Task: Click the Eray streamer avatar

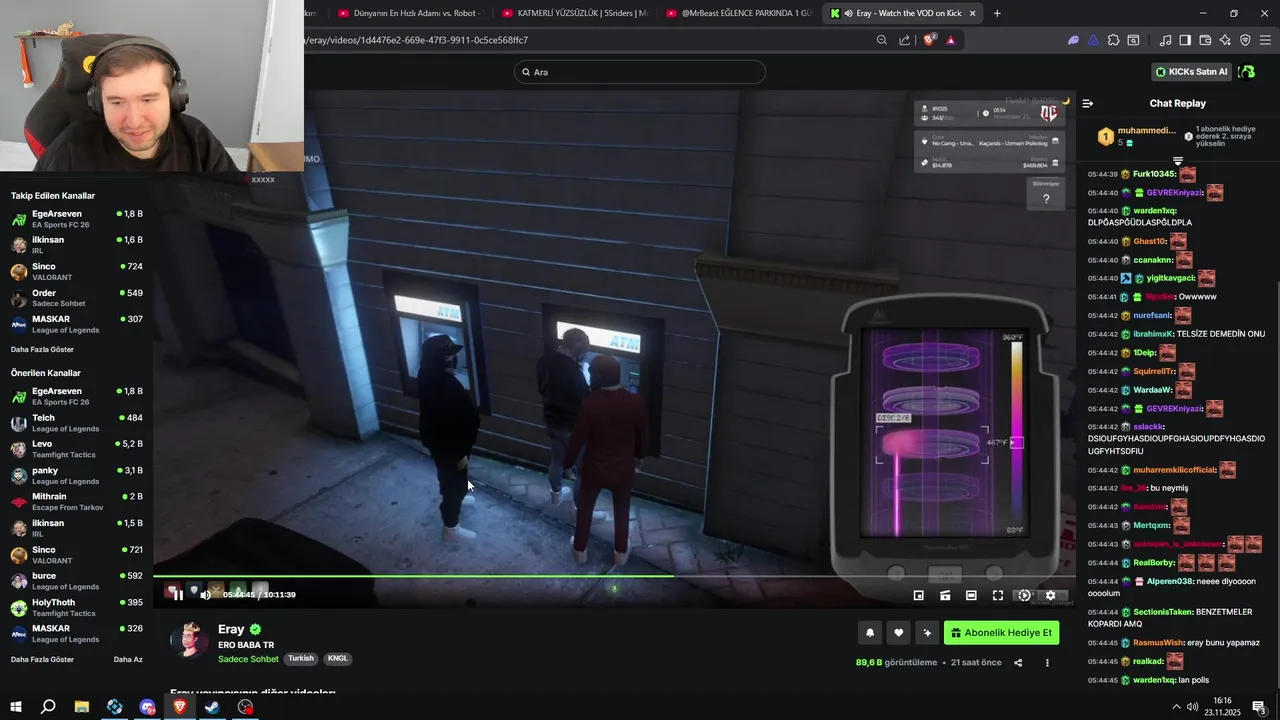Action: (189, 640)
